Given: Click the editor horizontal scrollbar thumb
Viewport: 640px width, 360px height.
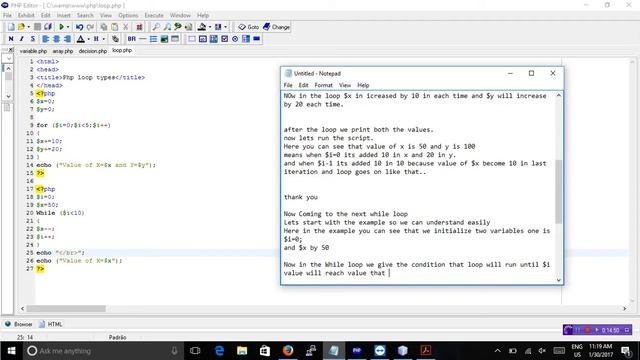Looking at the screenshot, I should click(x=66, y=309).
